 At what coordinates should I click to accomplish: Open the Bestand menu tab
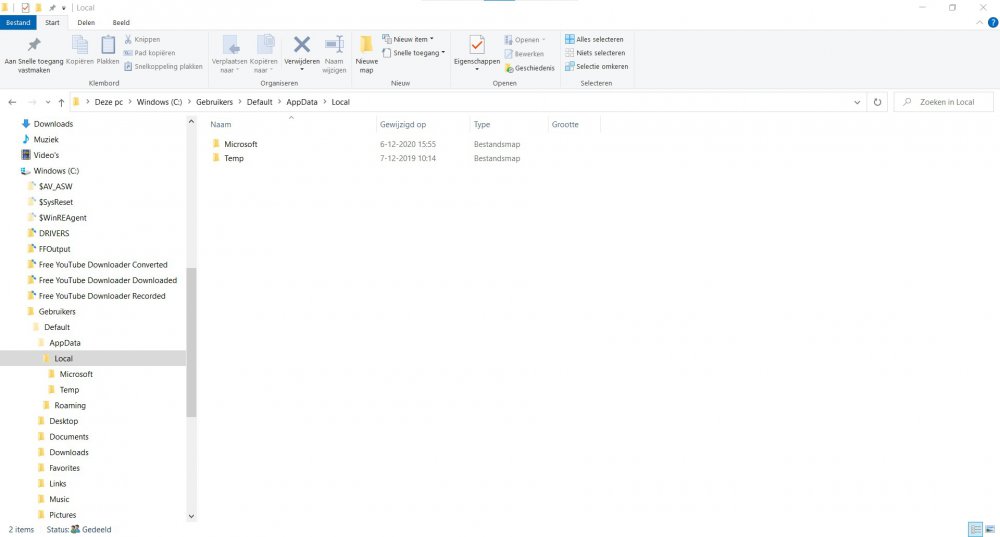[19, 22]
